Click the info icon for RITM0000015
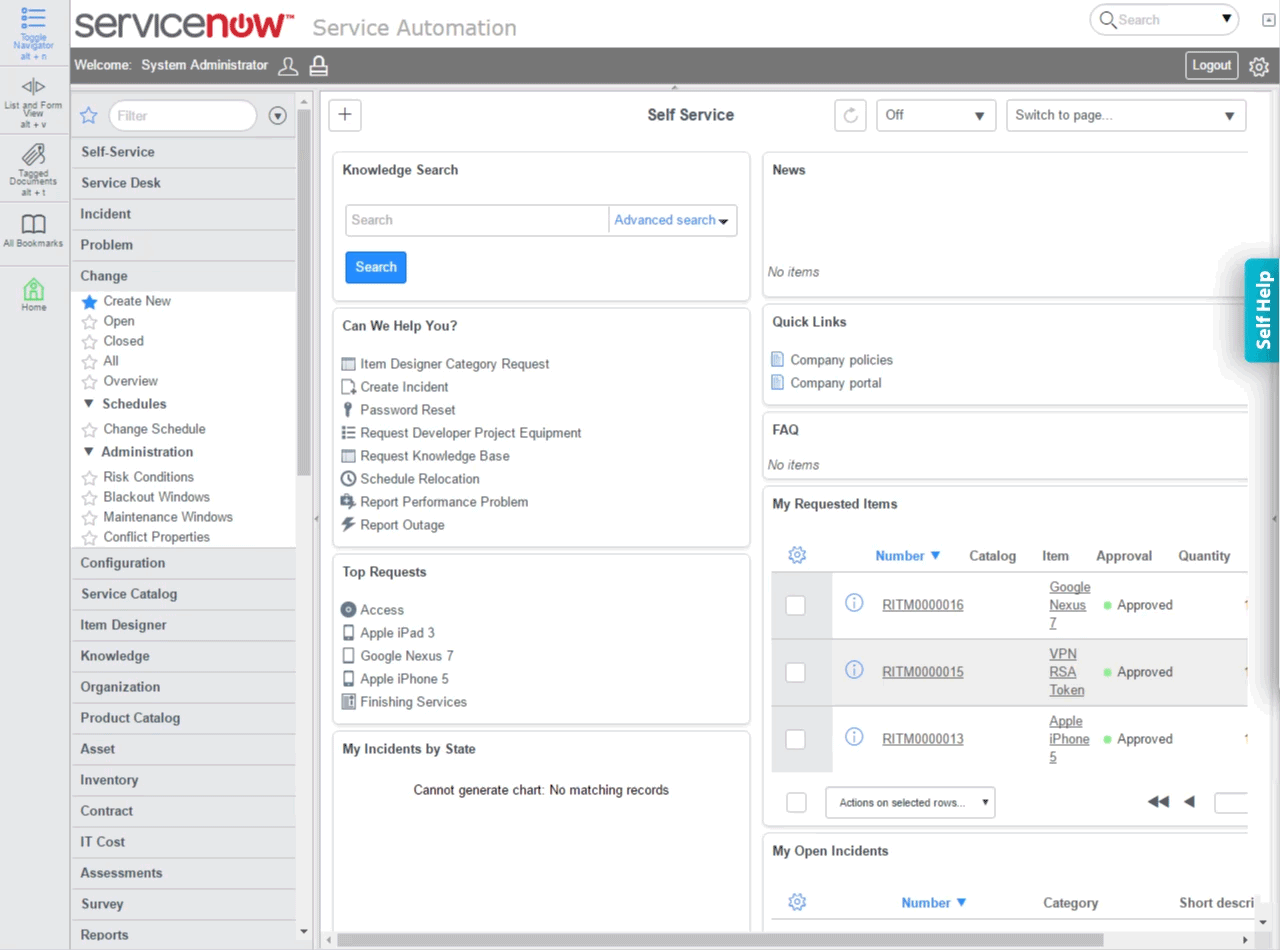Image resolution: width=1280 pixels, height=950 pixels. 854,670
